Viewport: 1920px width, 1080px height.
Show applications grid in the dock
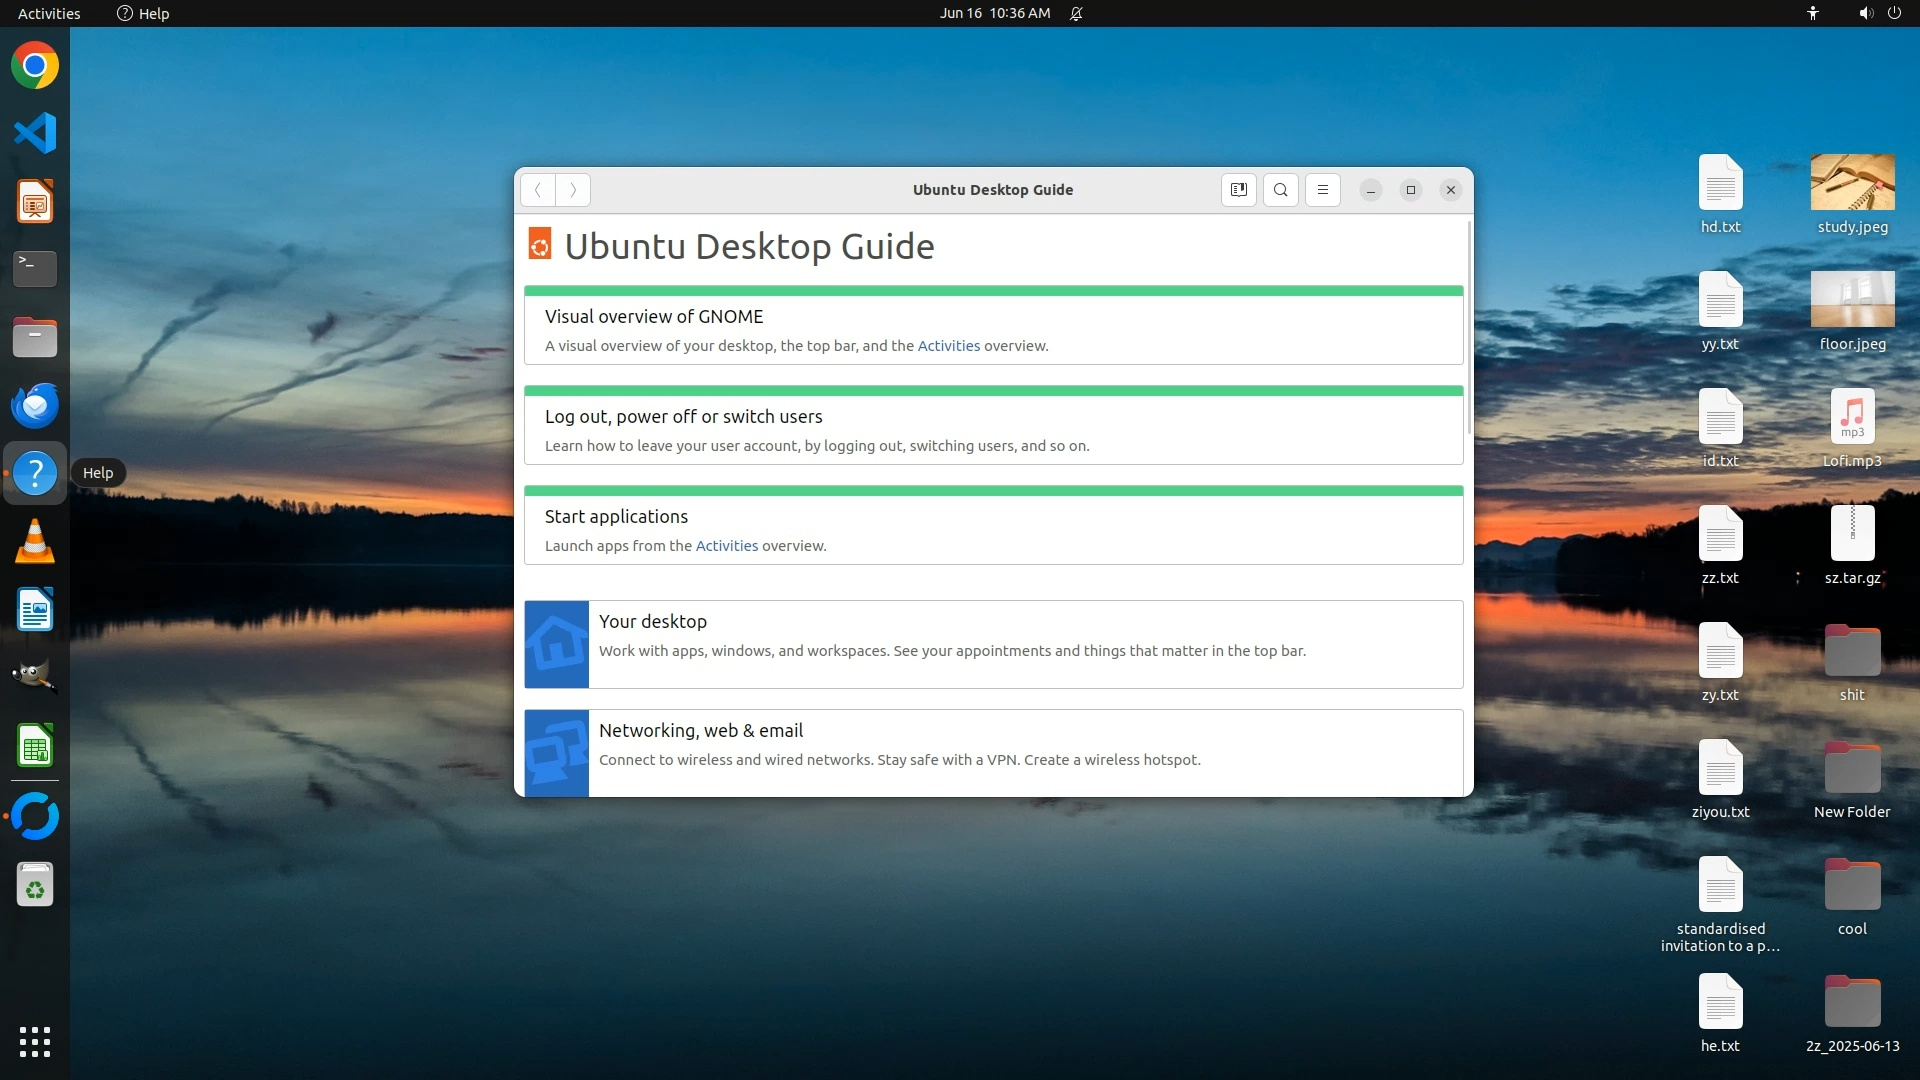[35, 1041]
